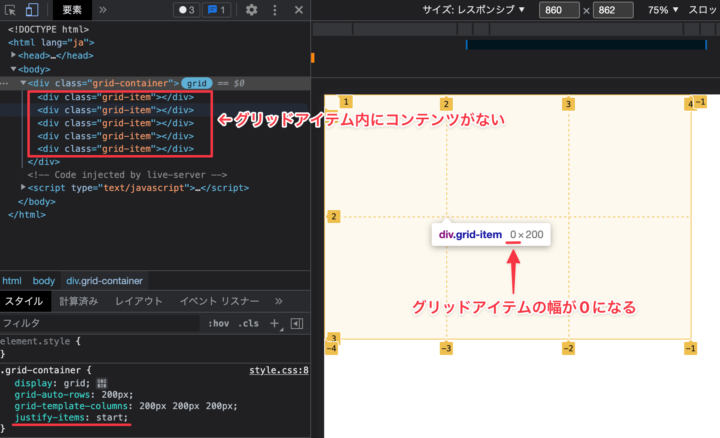Click html in the breadcrumb bar
720x438 pixels.
click(x=12, y=281)
